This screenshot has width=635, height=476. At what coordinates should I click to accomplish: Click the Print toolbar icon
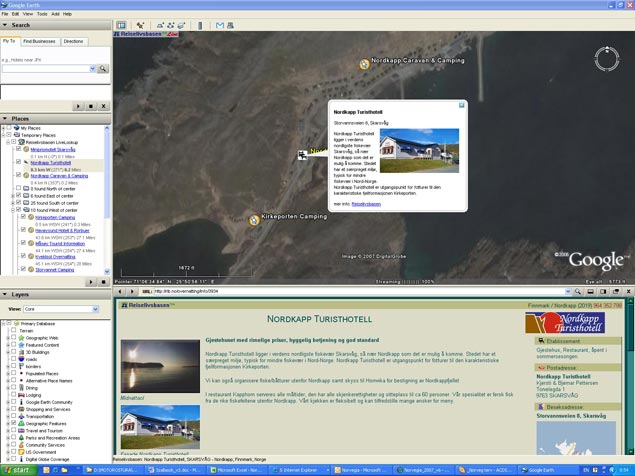(230, 26)
